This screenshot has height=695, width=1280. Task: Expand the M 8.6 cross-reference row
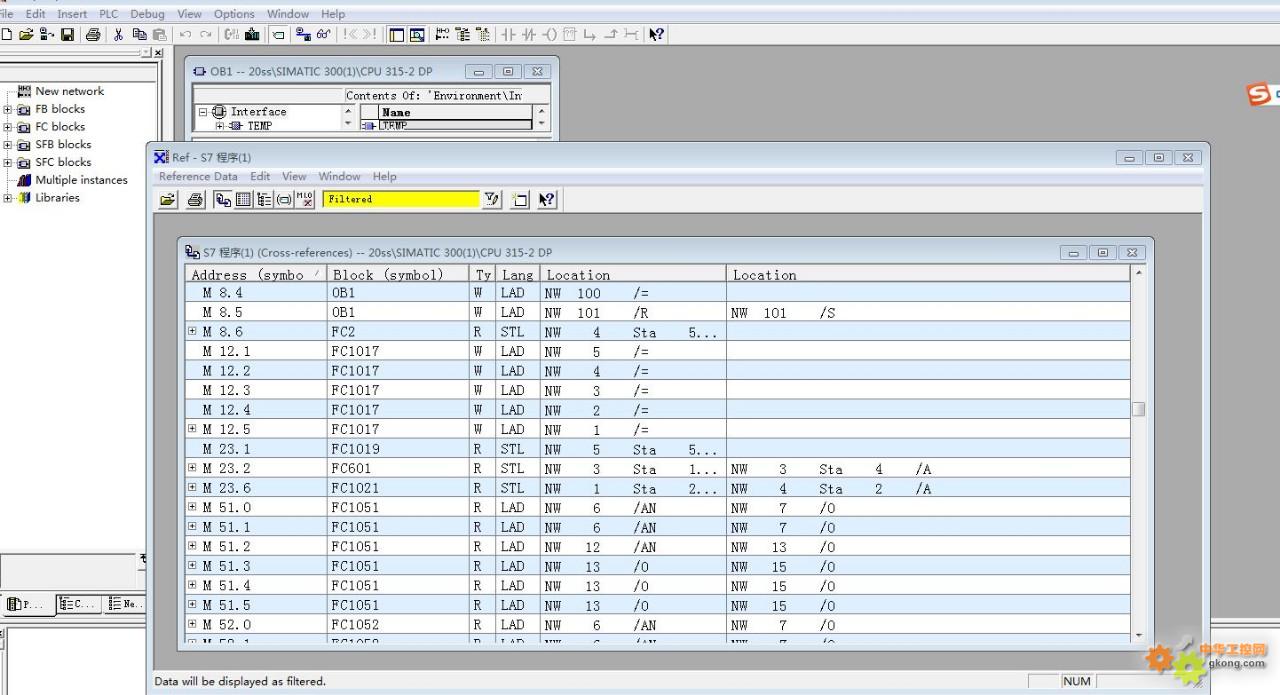(x=192, y=331)
